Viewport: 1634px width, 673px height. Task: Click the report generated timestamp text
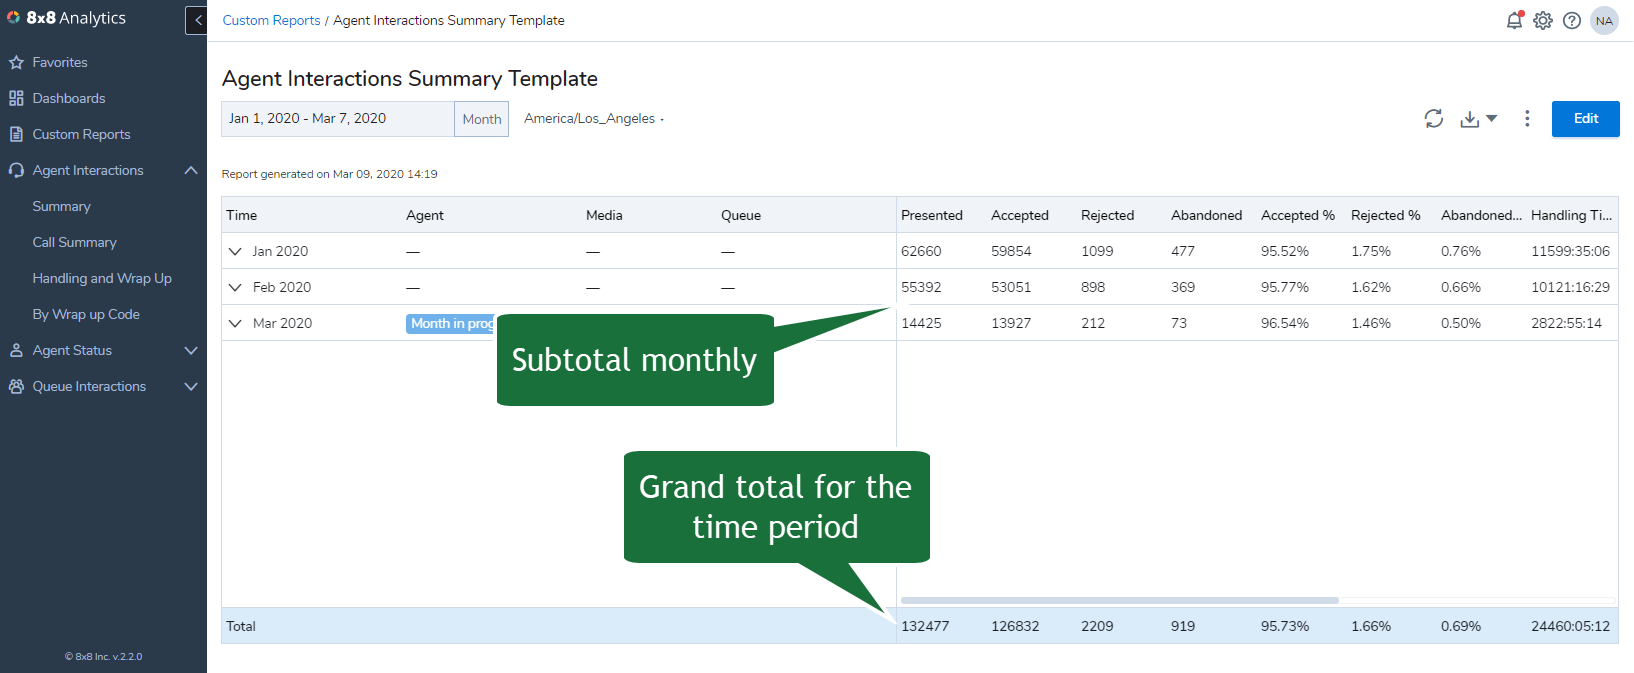pyautogui.click(x=329, y=174)
